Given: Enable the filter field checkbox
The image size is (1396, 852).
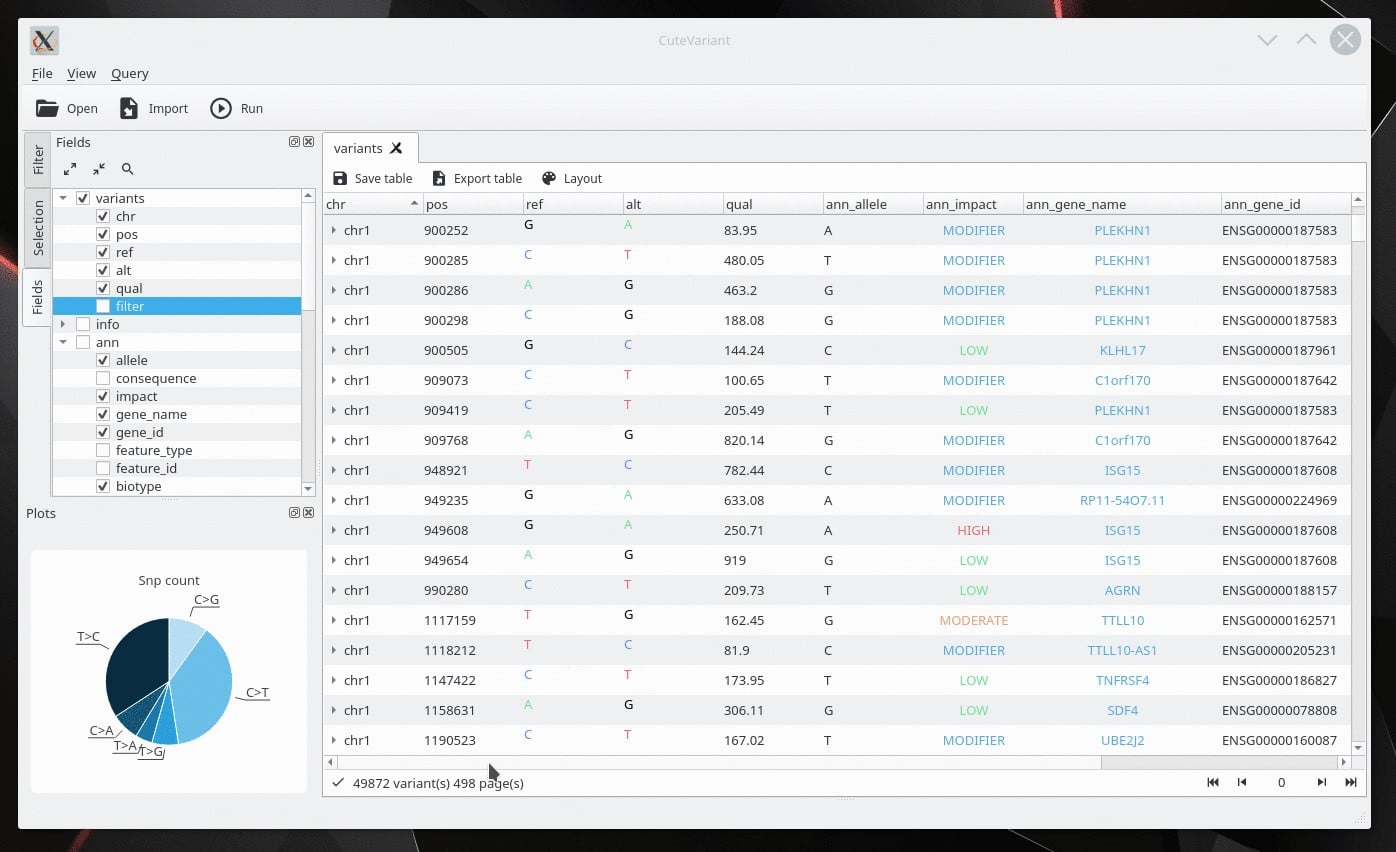Looking at the screenshot, I should (103, 306).
